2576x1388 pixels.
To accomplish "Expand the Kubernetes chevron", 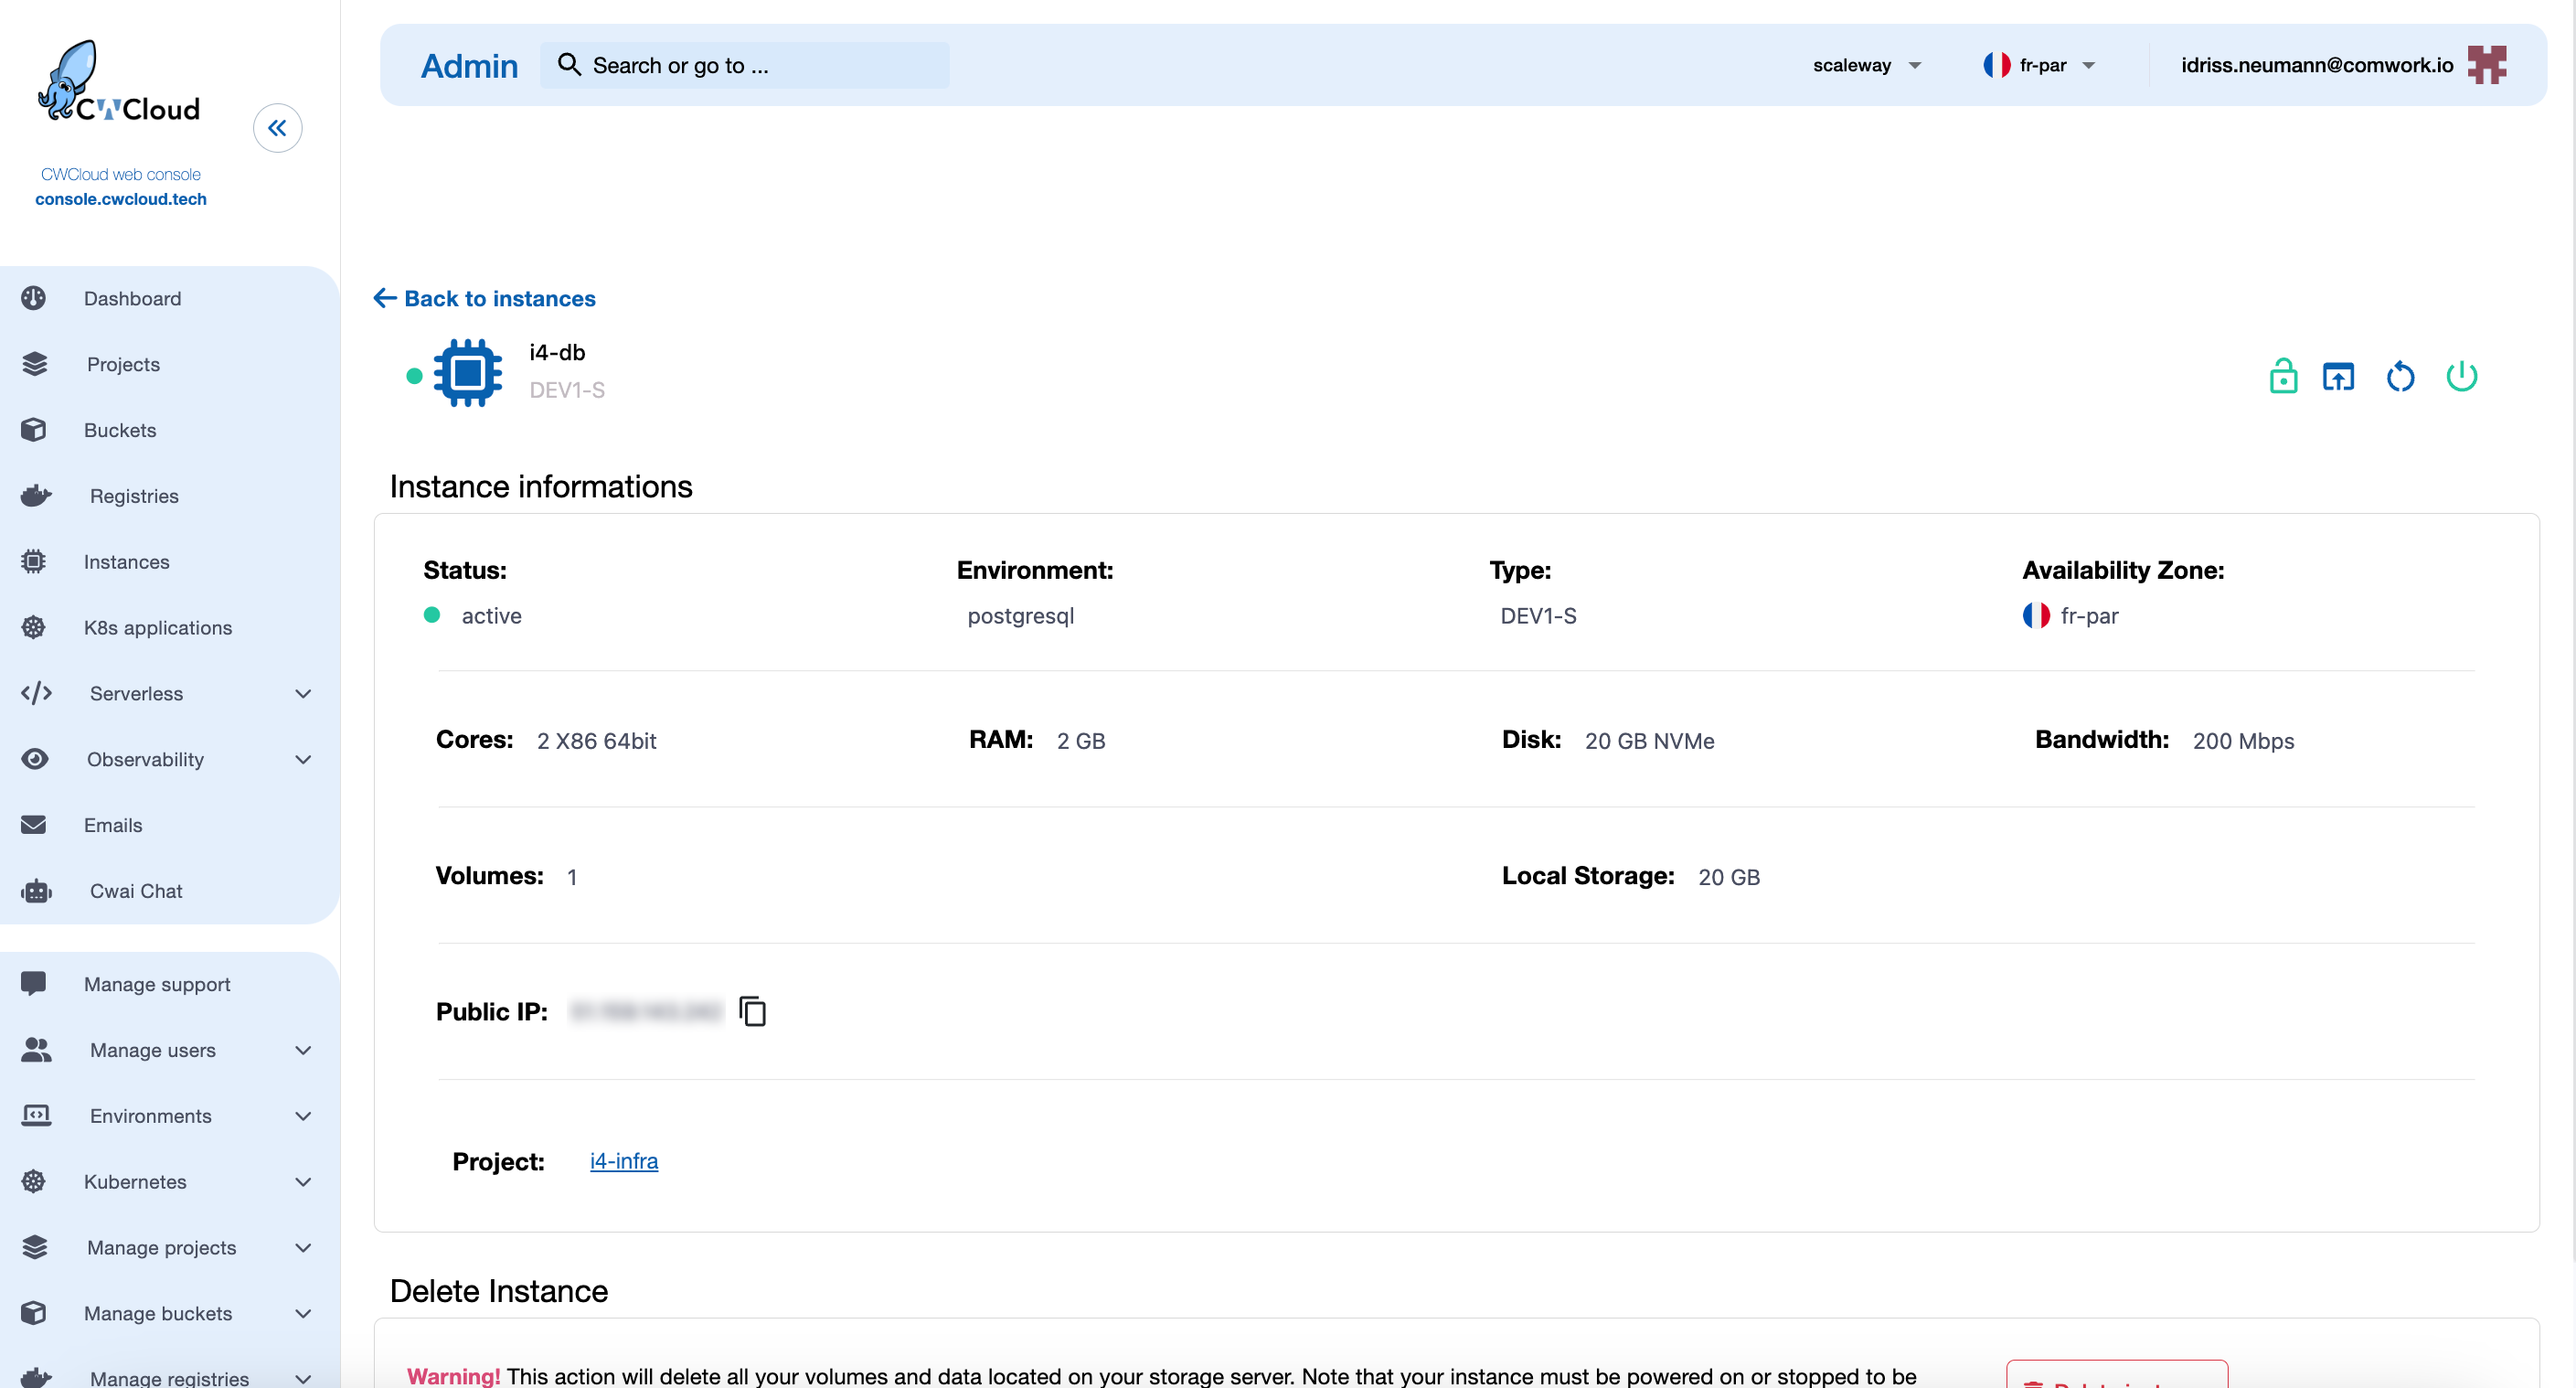I will point(303,1181).
